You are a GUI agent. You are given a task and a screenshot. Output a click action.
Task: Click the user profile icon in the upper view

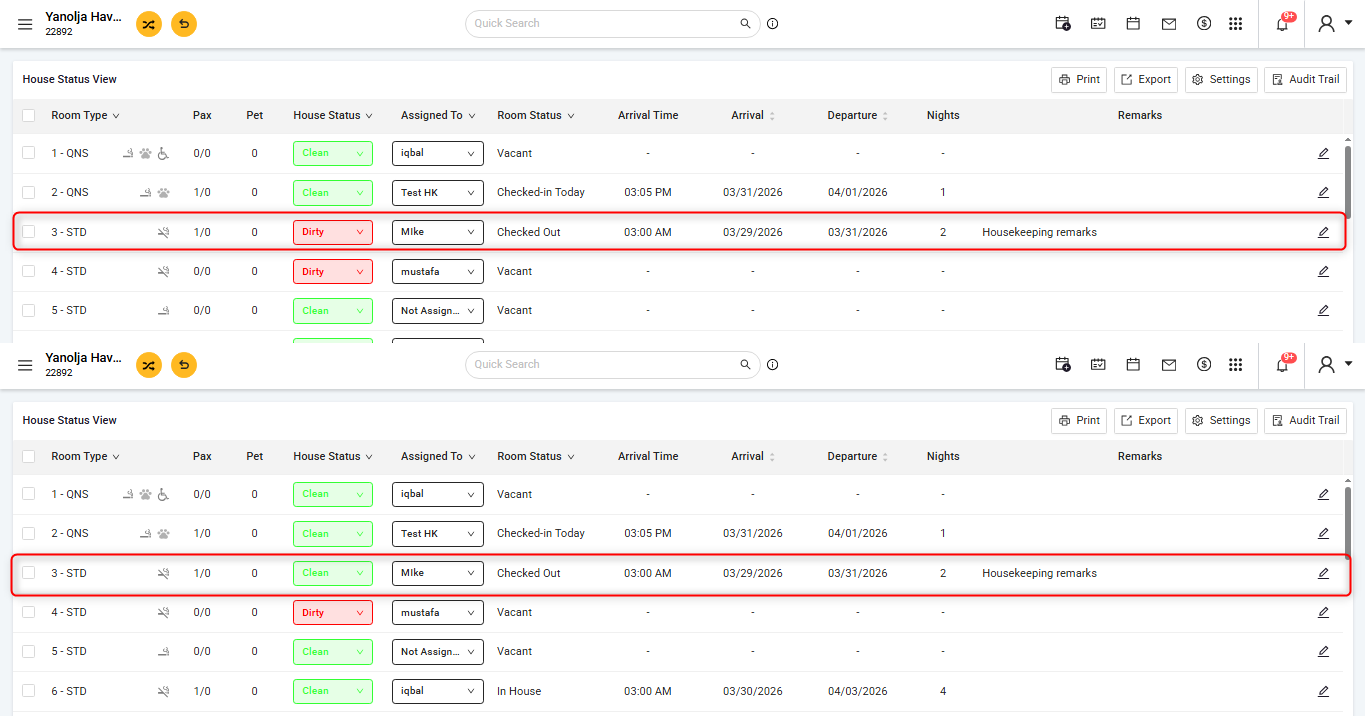point(1327,24)
